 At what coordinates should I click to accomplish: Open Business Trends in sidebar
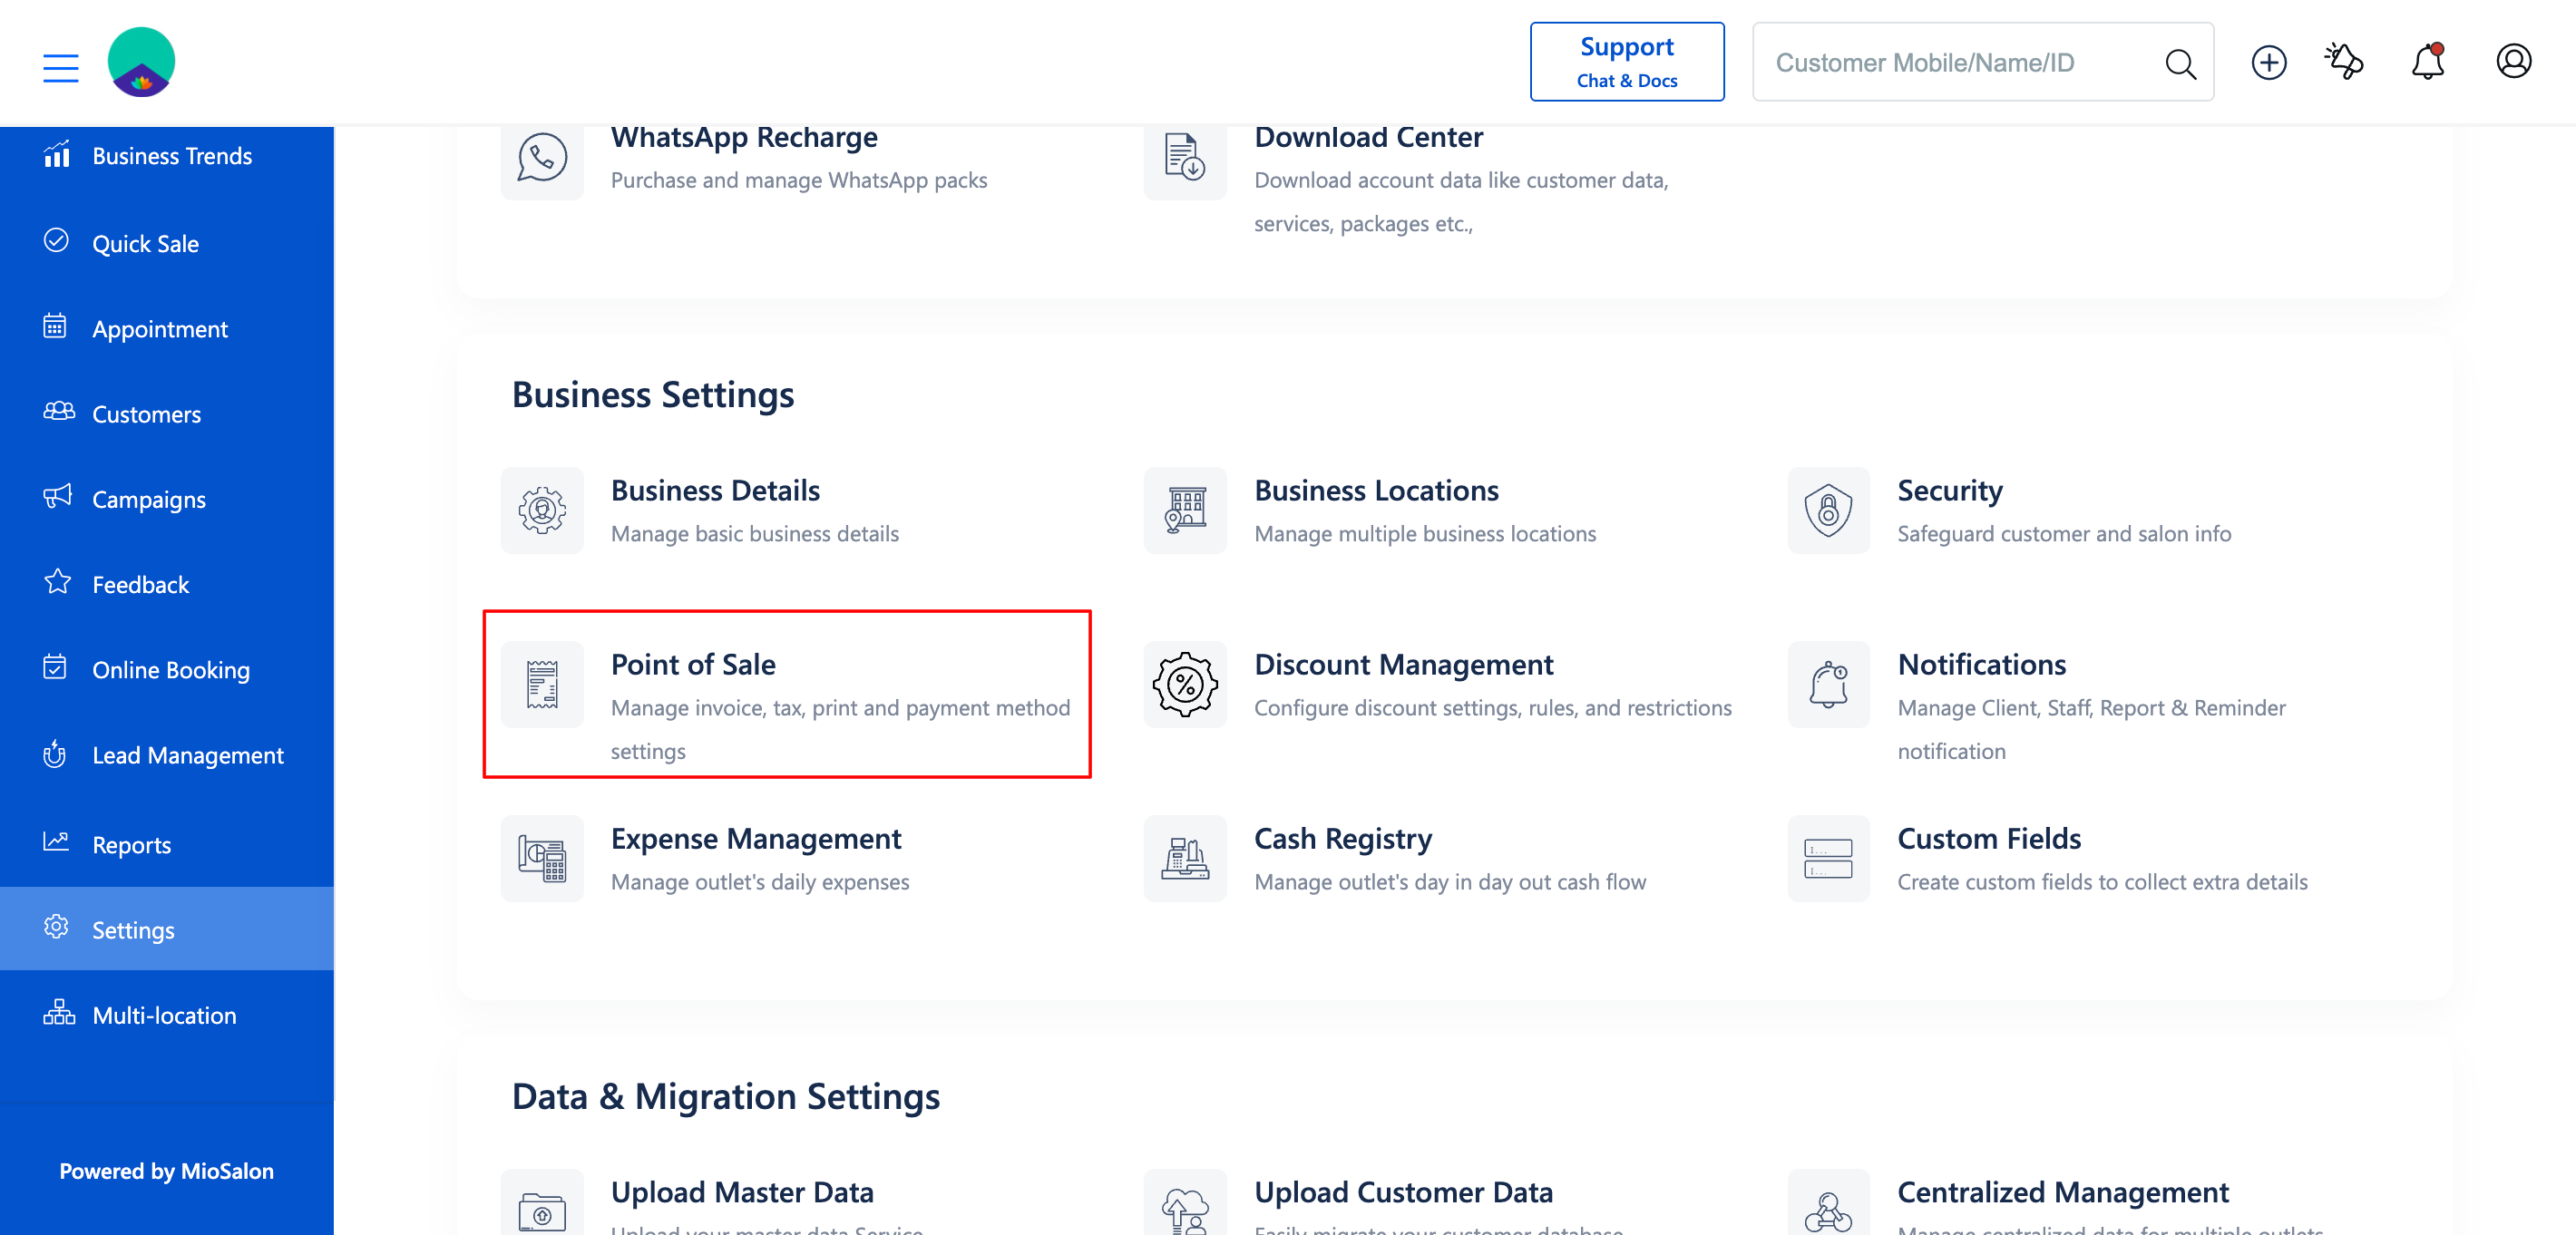[167, 156]
